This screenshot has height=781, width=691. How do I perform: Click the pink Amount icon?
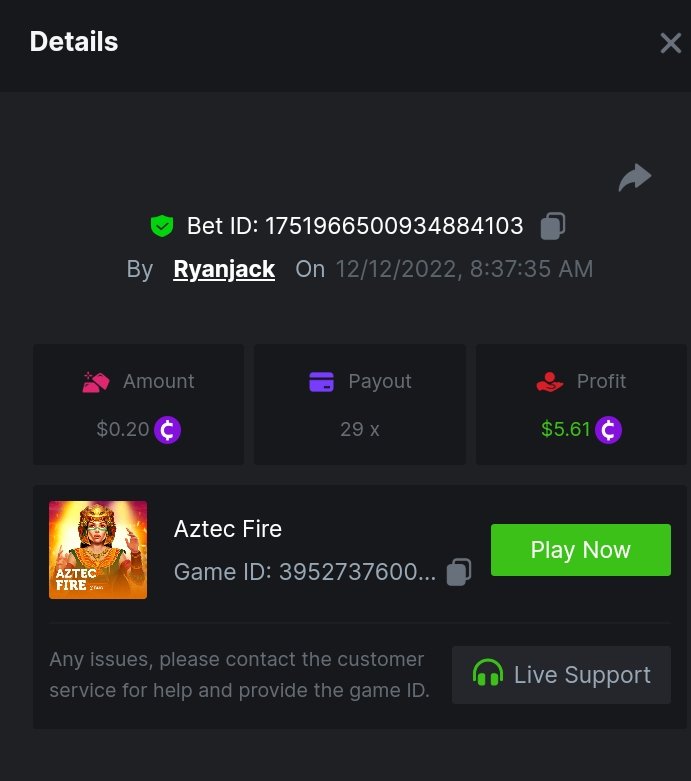tap(96, 381)
